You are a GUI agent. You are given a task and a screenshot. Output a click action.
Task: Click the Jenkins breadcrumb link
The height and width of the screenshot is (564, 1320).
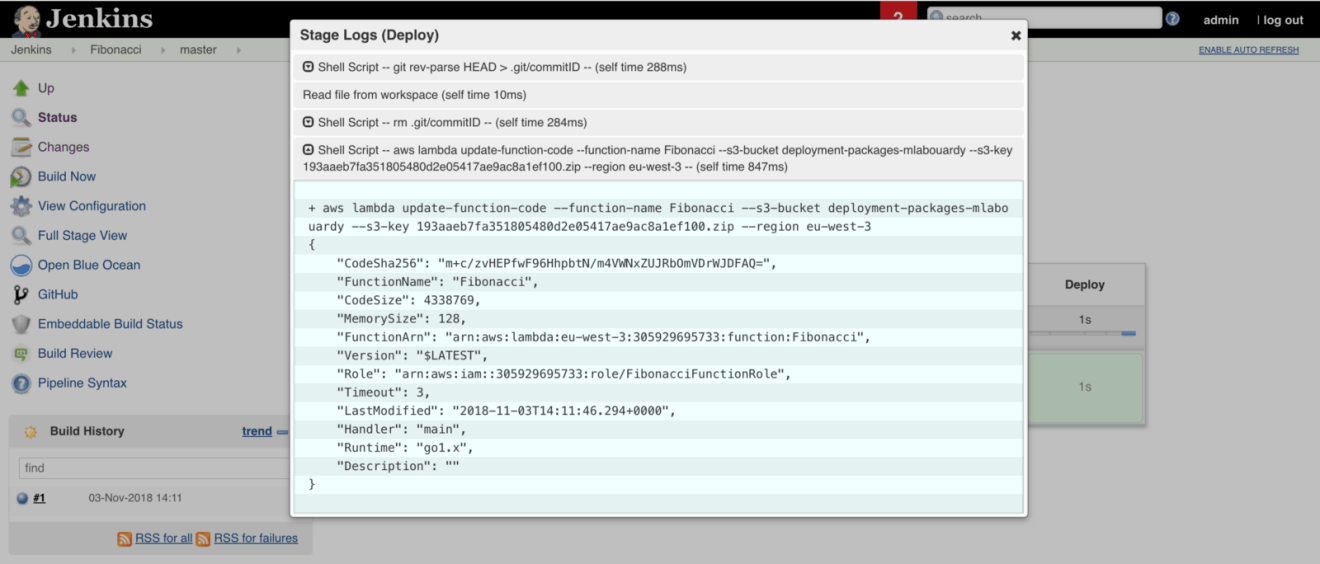coord(31,50)
